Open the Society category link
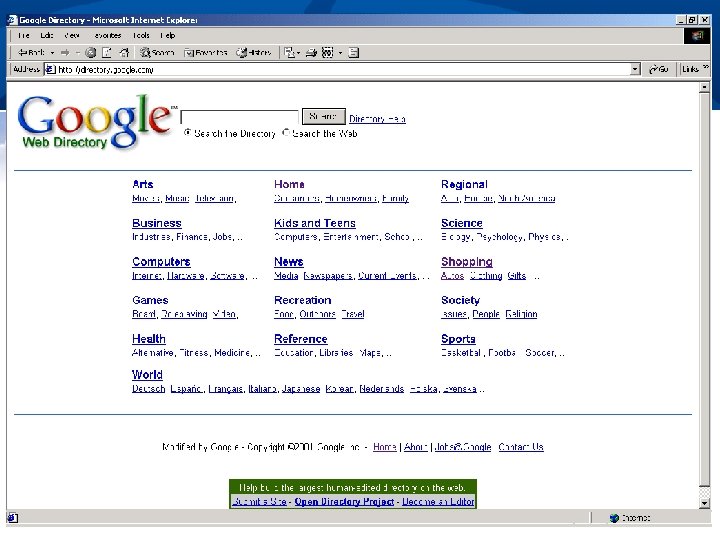The width and height of the screenshot is (720, 540). (461, 300)
